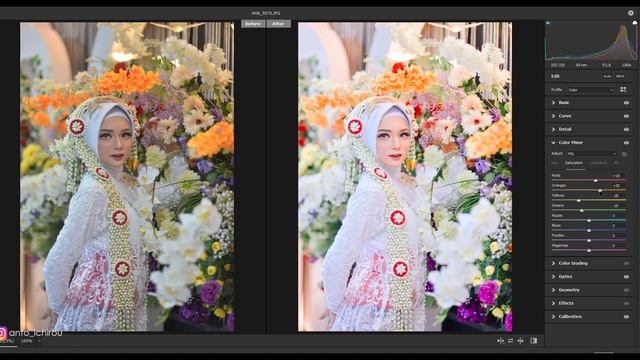This screenshot has height=360, width=640.
Task: Click the Yellows saturation value field
Action: [x=617, y=196]
